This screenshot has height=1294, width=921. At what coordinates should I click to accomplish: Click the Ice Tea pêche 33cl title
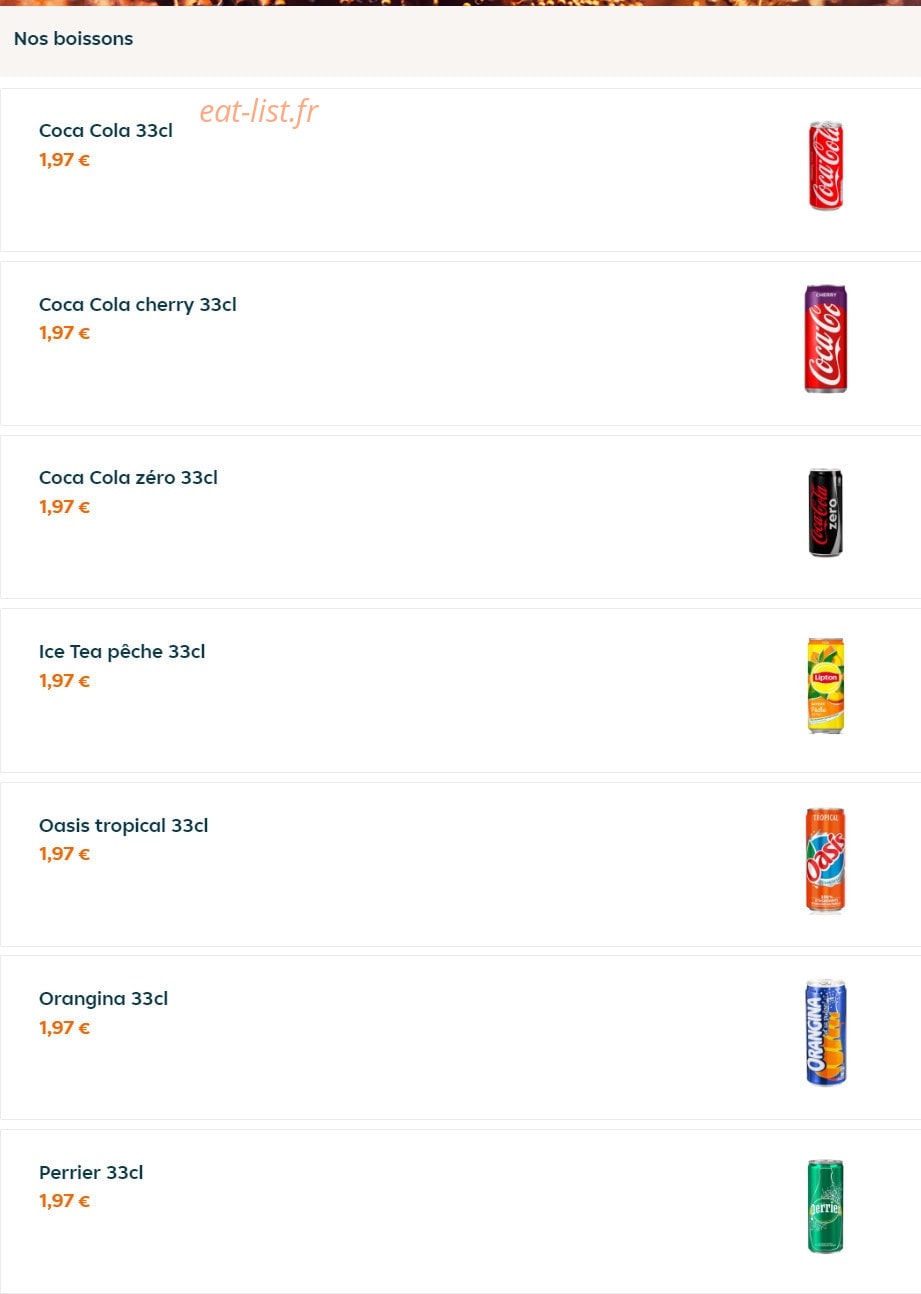[122, 651]
